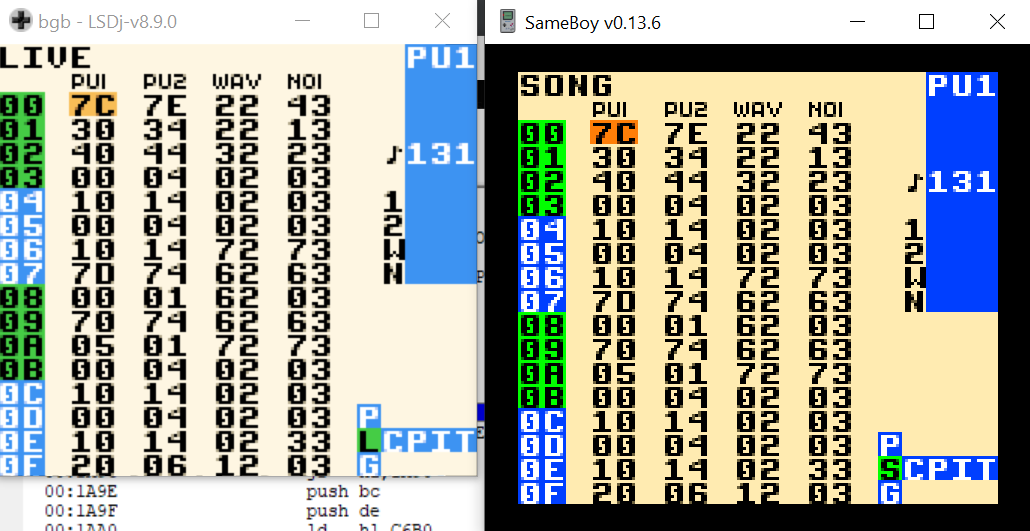This screenshot has width=1030, height=531.
Task: Click tempo value 131 in SameBoy window
Action: (x=962, y=182)
